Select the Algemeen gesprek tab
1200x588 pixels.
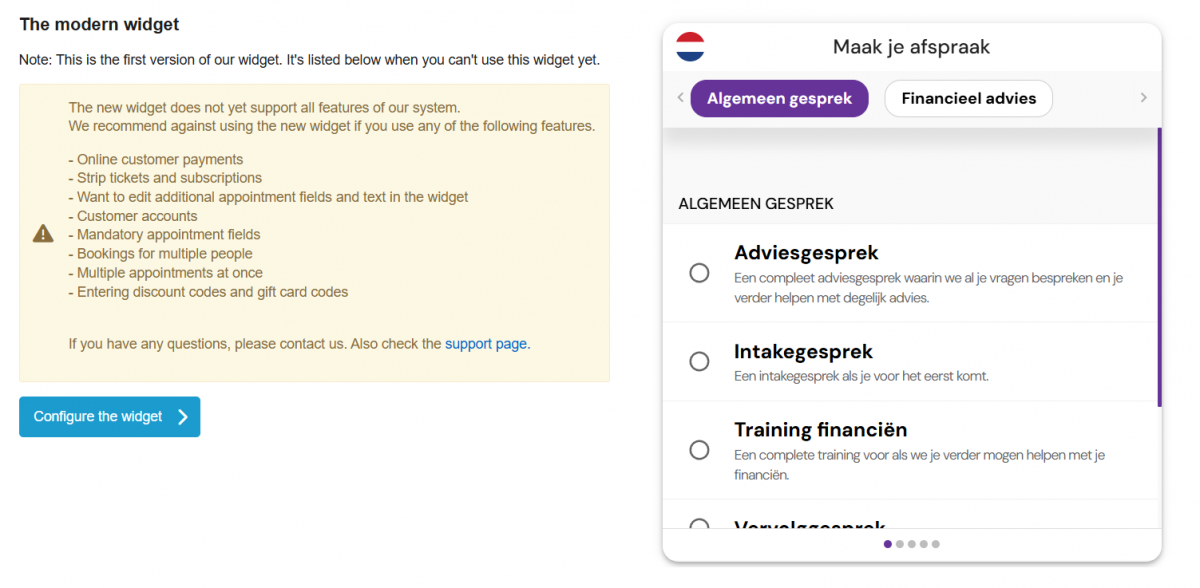779,98
